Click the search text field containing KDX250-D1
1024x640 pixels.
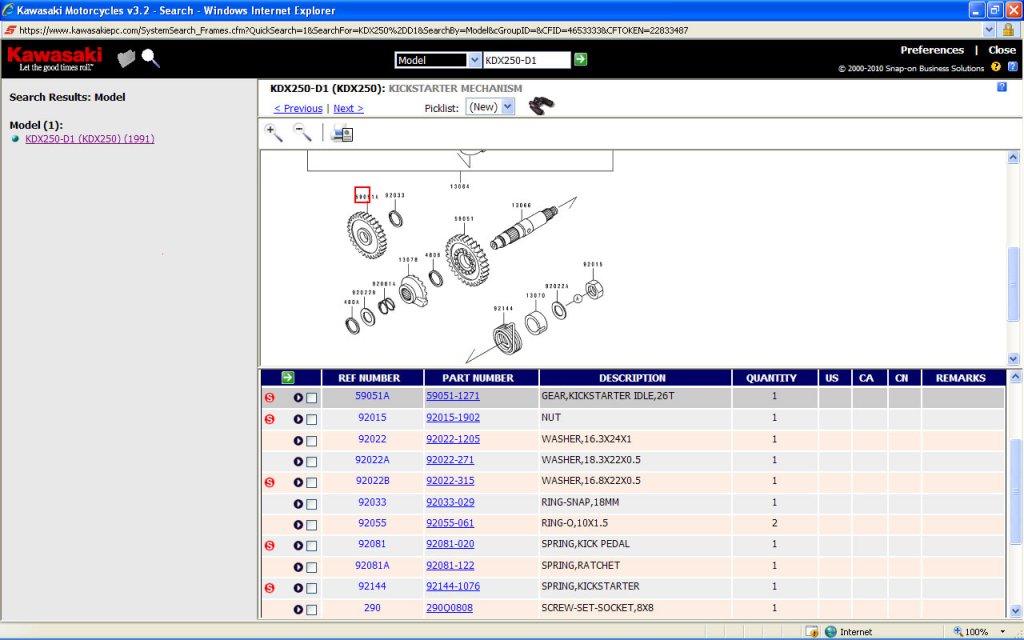[x=526, y=60]
